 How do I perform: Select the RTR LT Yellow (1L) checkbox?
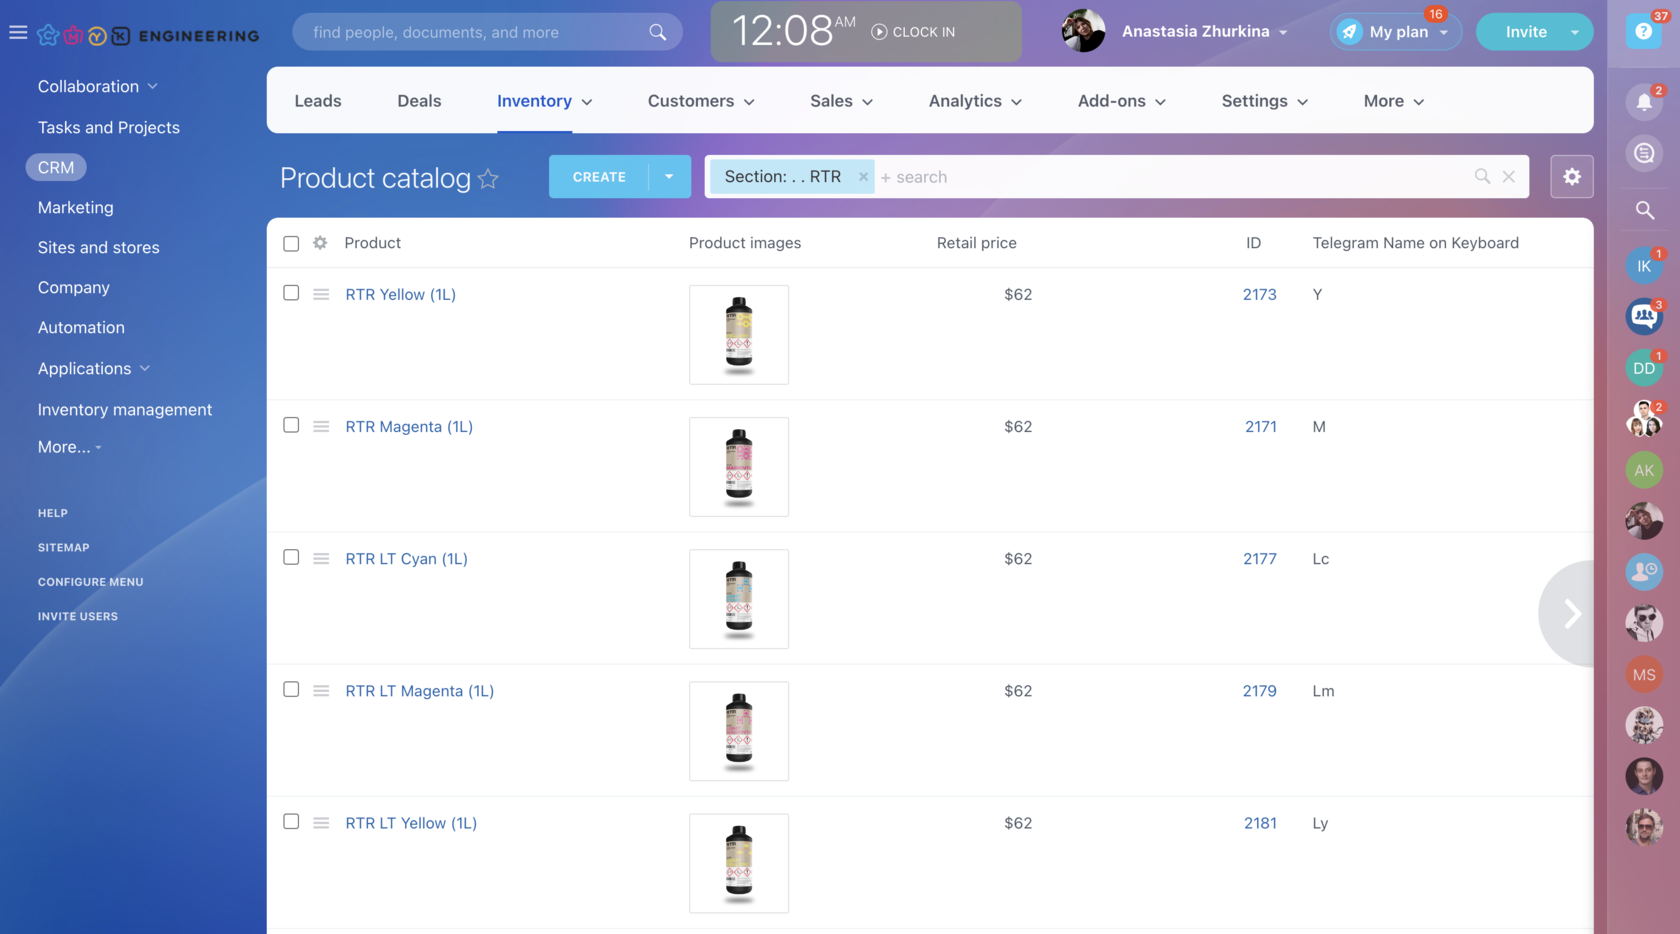[x=291, y=821]
